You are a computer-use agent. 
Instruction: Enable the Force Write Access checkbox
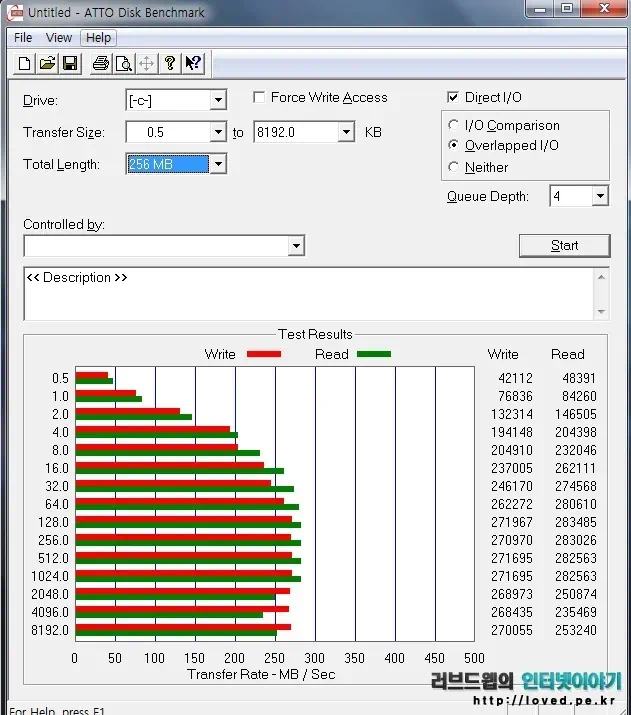point(260,98)
